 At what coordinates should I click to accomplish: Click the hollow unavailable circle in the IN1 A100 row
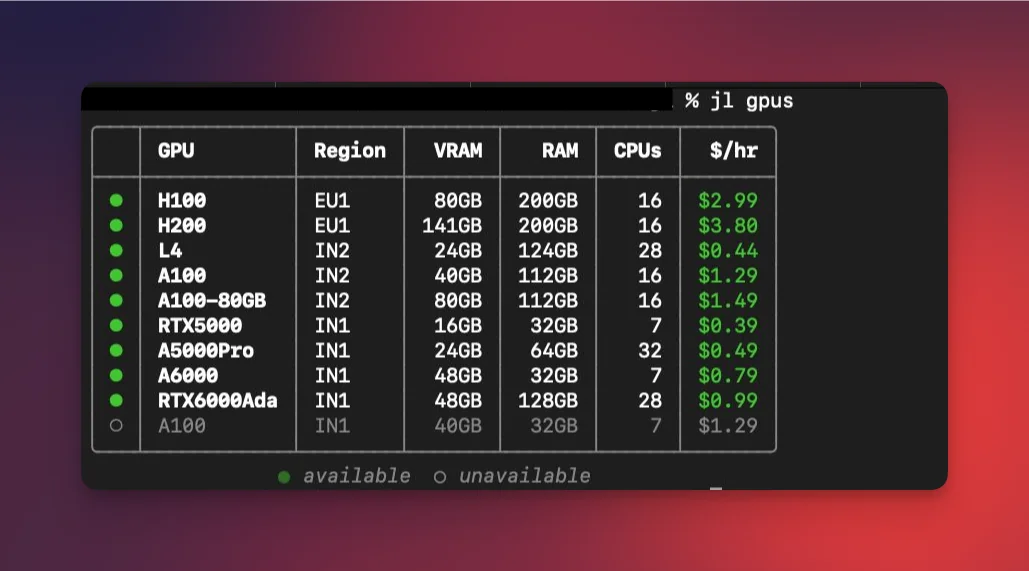(116, 425)
